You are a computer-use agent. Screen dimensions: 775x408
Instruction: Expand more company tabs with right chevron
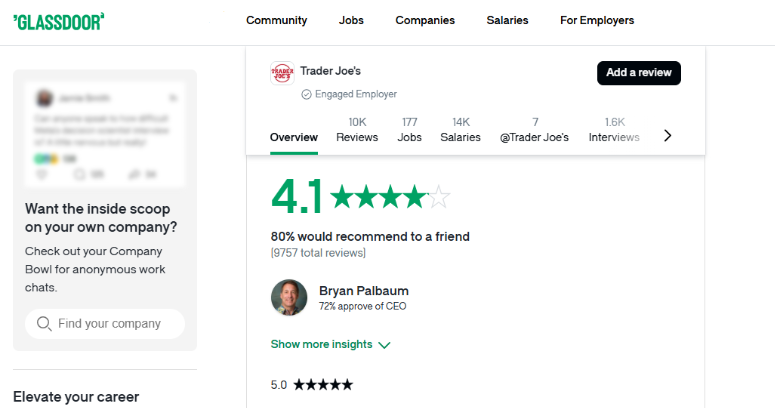click(x=667, y=136)
